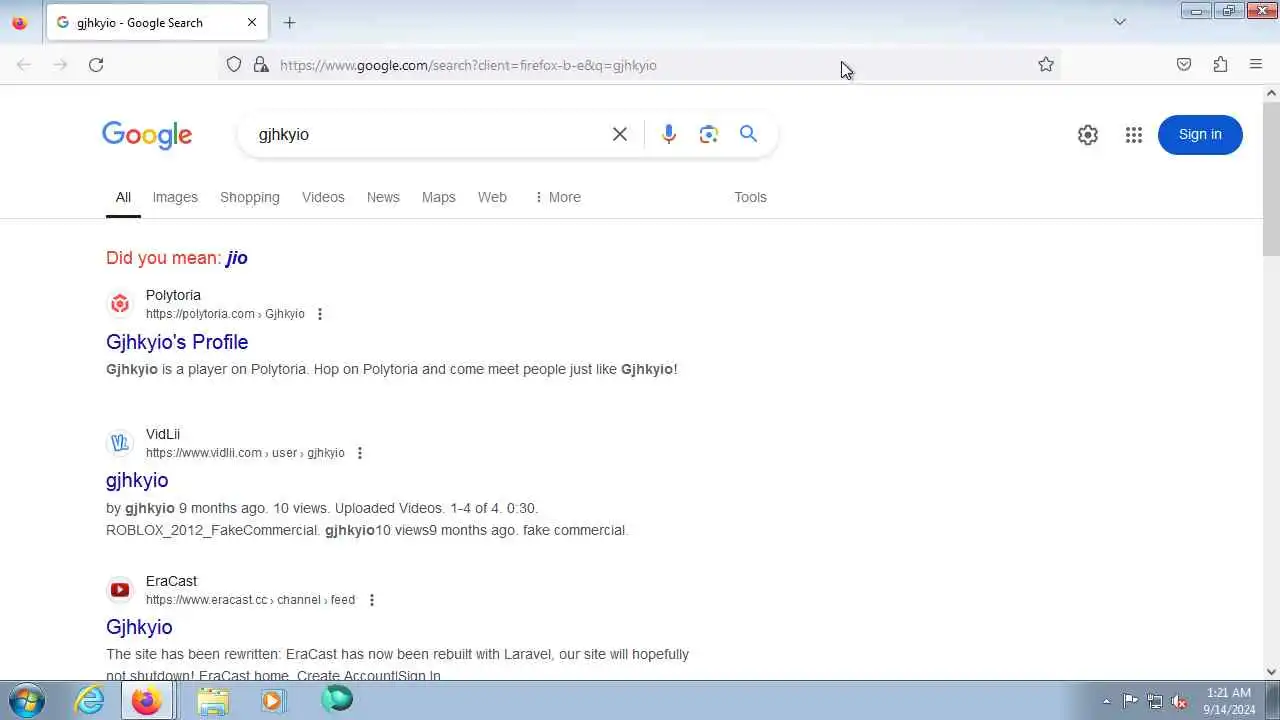
Task: Click the www.vidlii.com breadcrumb URL
Action: (x=245, y=453)
